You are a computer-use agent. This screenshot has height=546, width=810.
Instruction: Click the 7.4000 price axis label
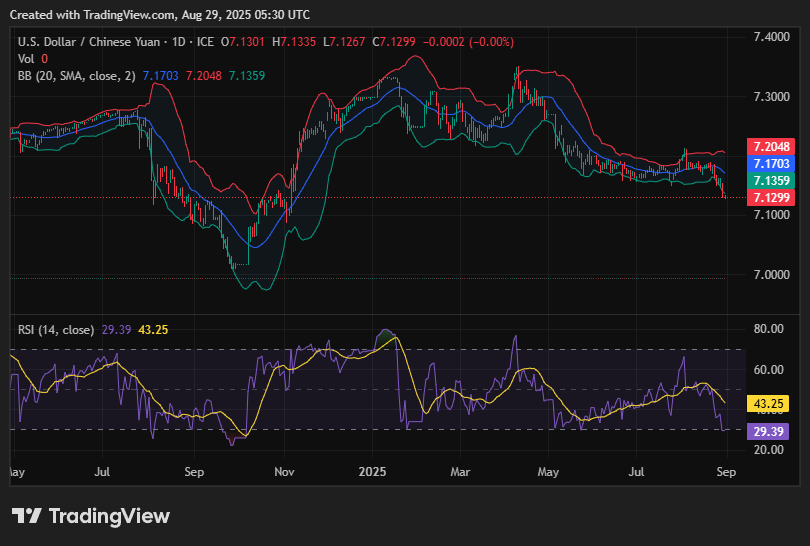[771, 37]
